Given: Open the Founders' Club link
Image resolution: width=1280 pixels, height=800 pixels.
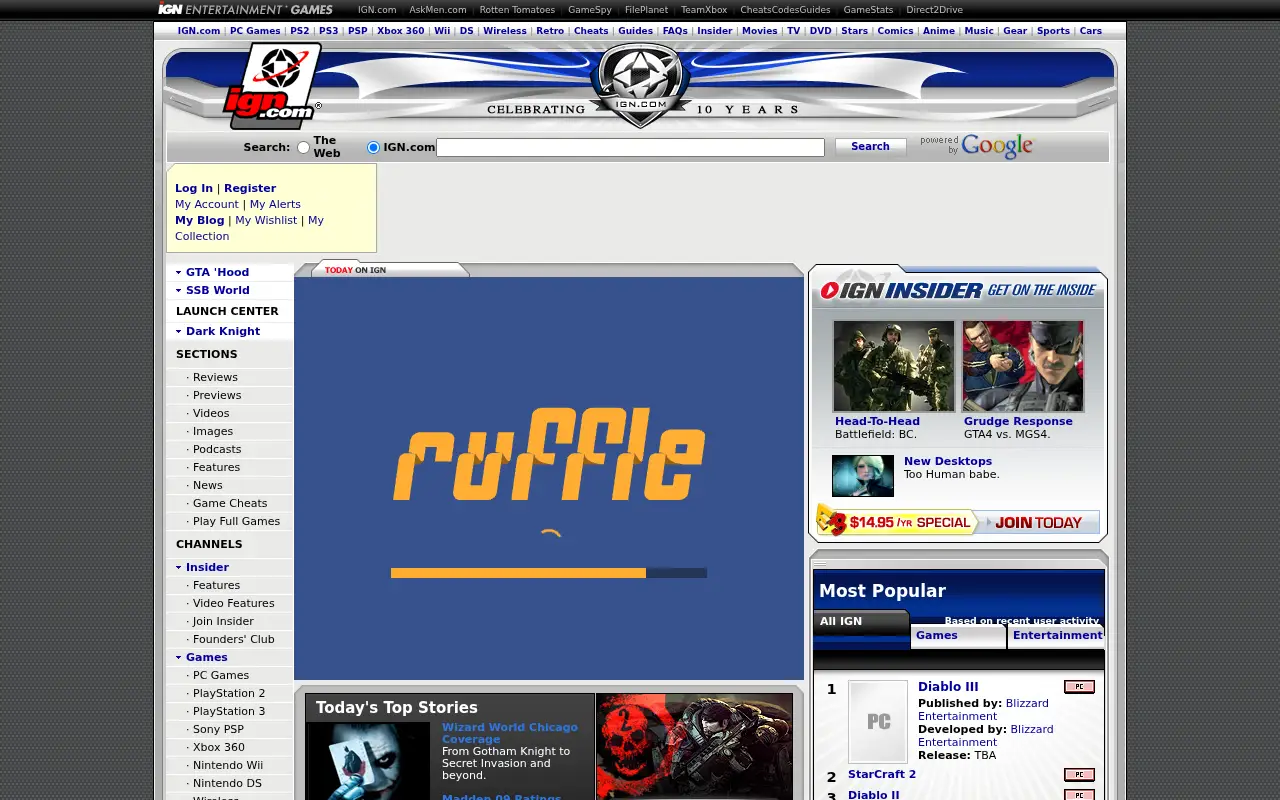Looking at the screenshot, I should 234,639.
